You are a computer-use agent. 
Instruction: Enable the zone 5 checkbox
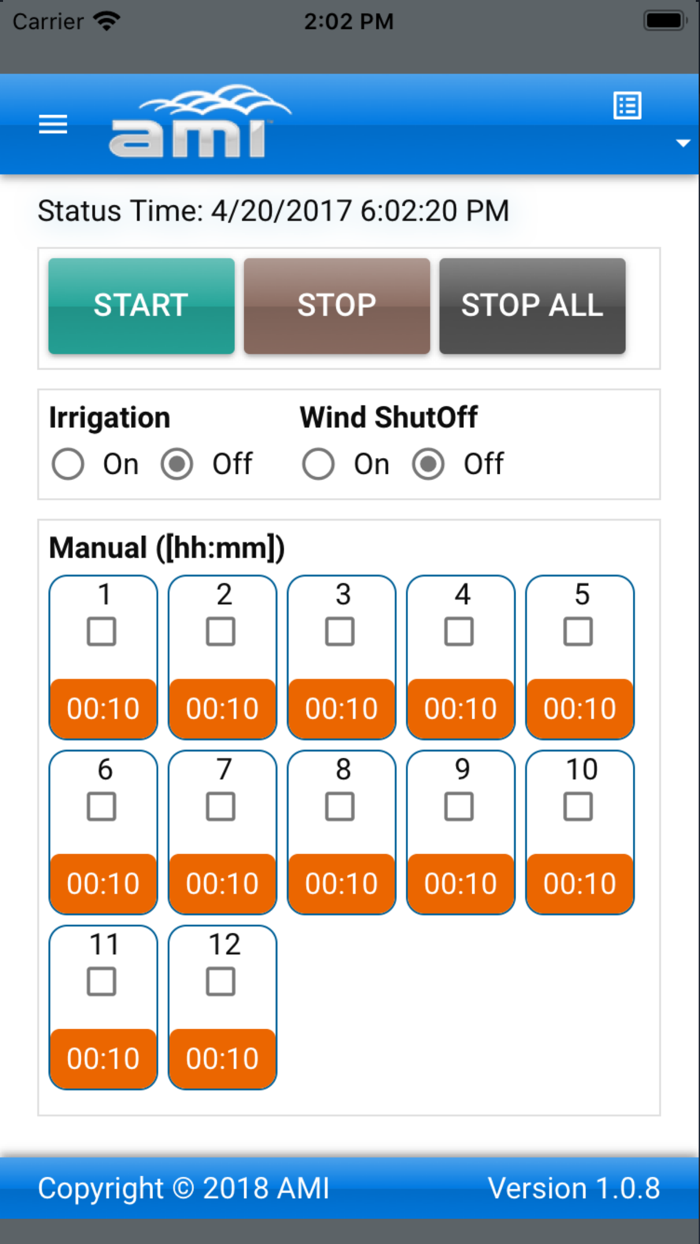(x=578, y=631)
